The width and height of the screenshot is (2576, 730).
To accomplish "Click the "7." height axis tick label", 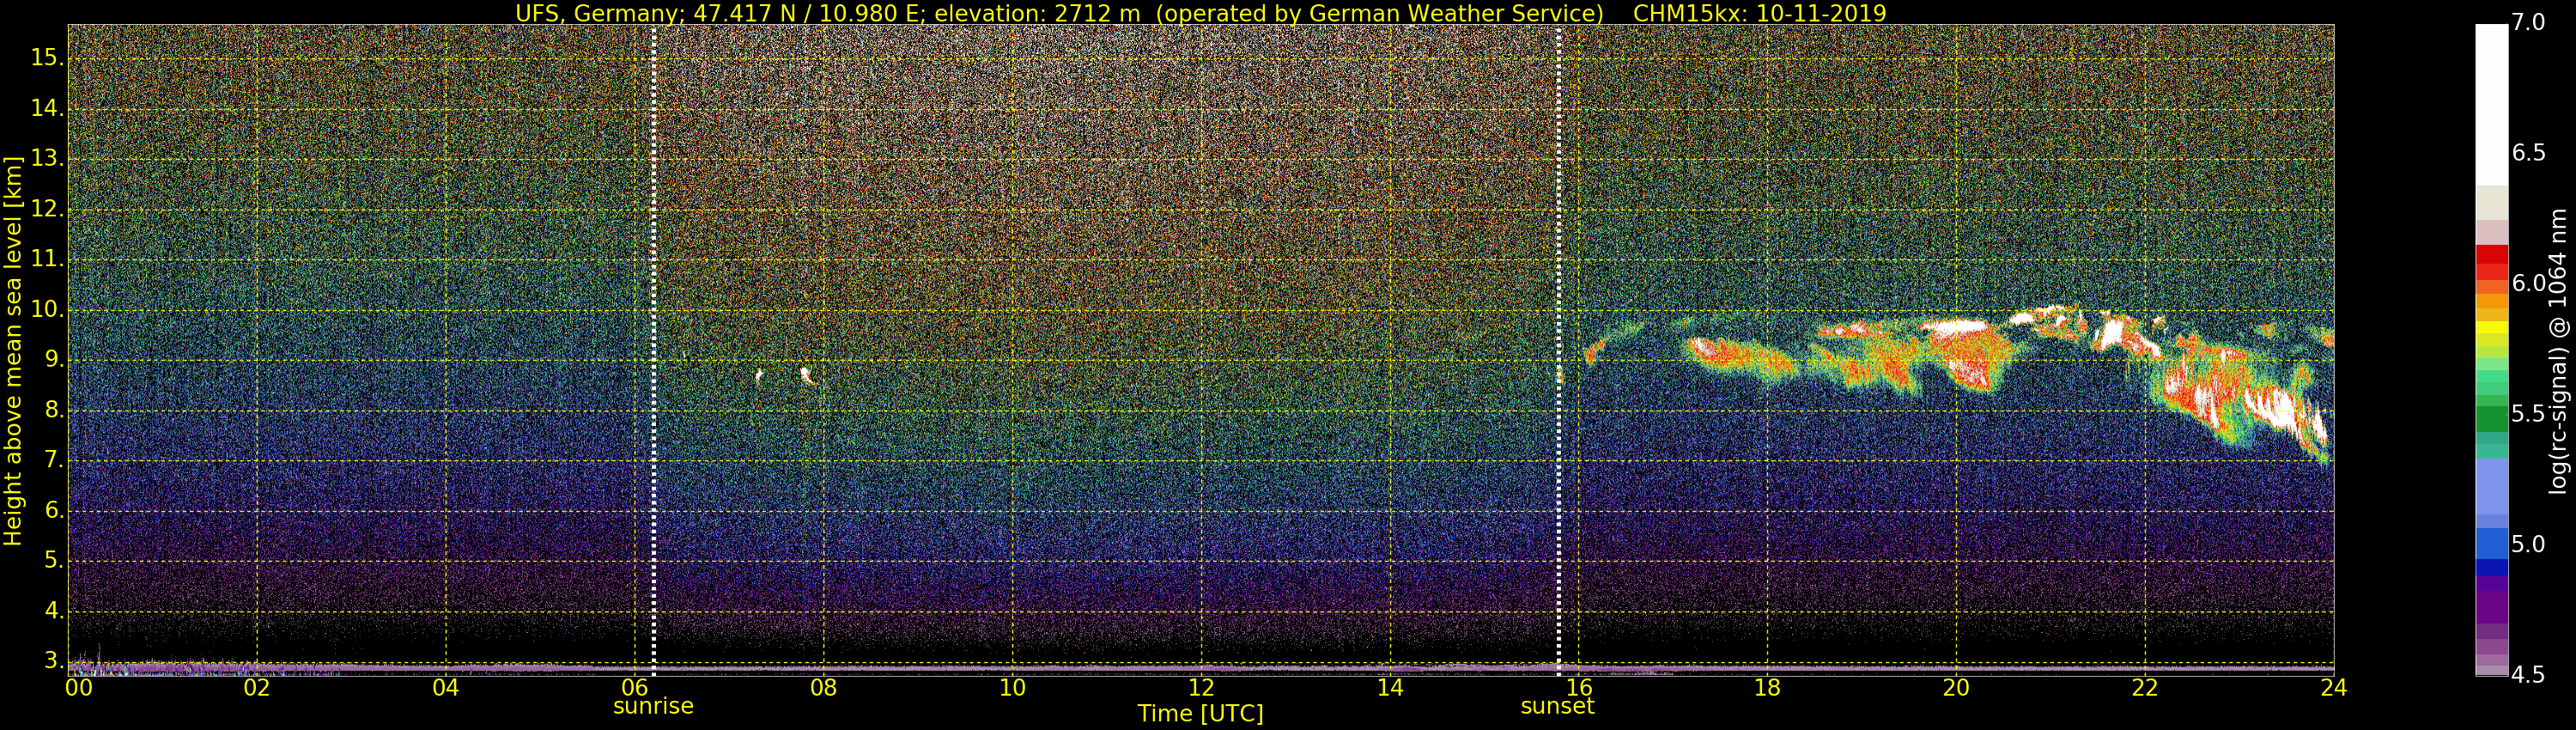I will (x=53, y=460).
